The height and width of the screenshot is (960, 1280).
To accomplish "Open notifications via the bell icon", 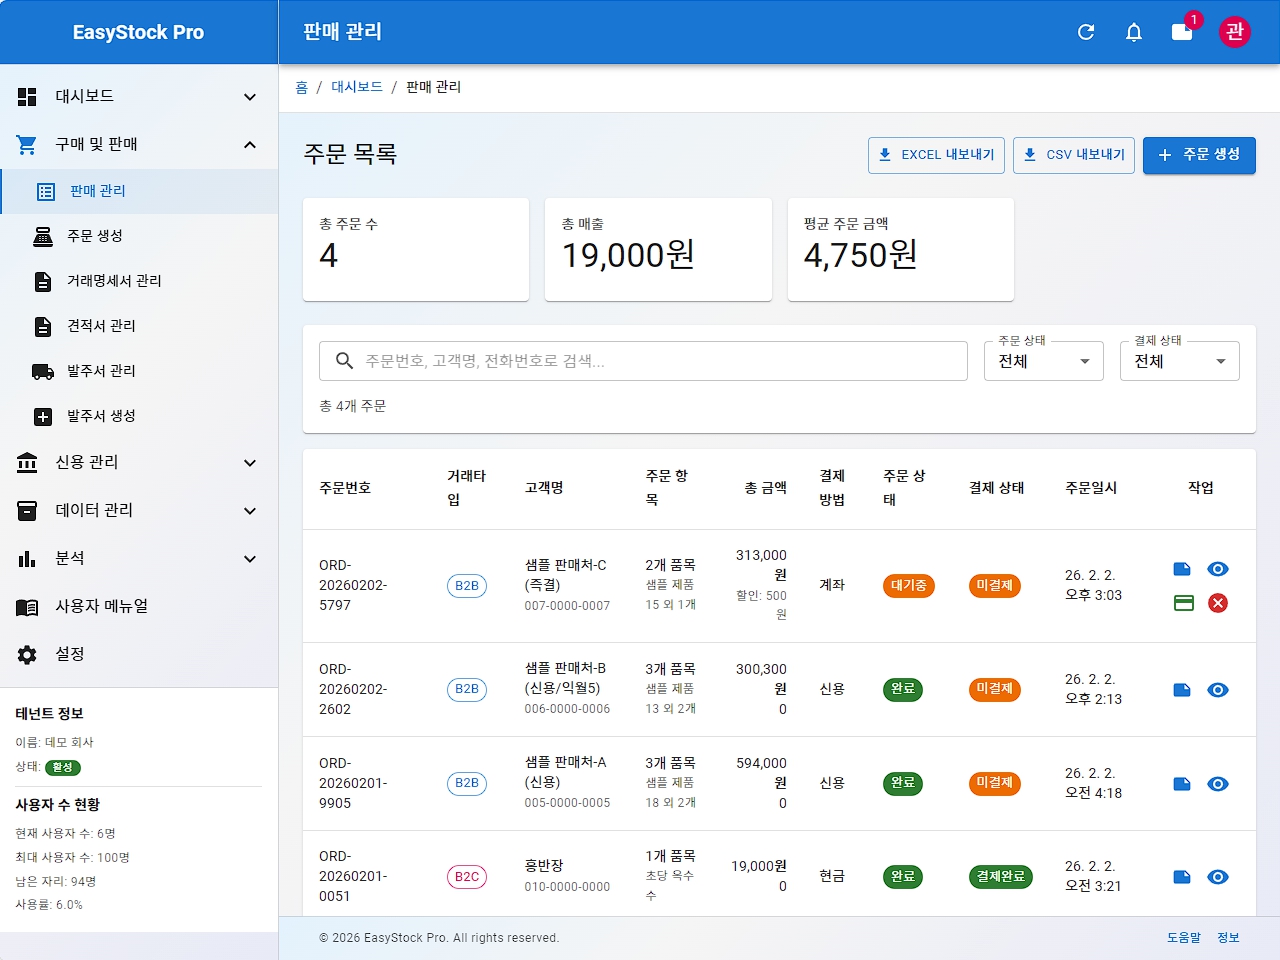I will pyautogui.click(x=1133, y=32).
